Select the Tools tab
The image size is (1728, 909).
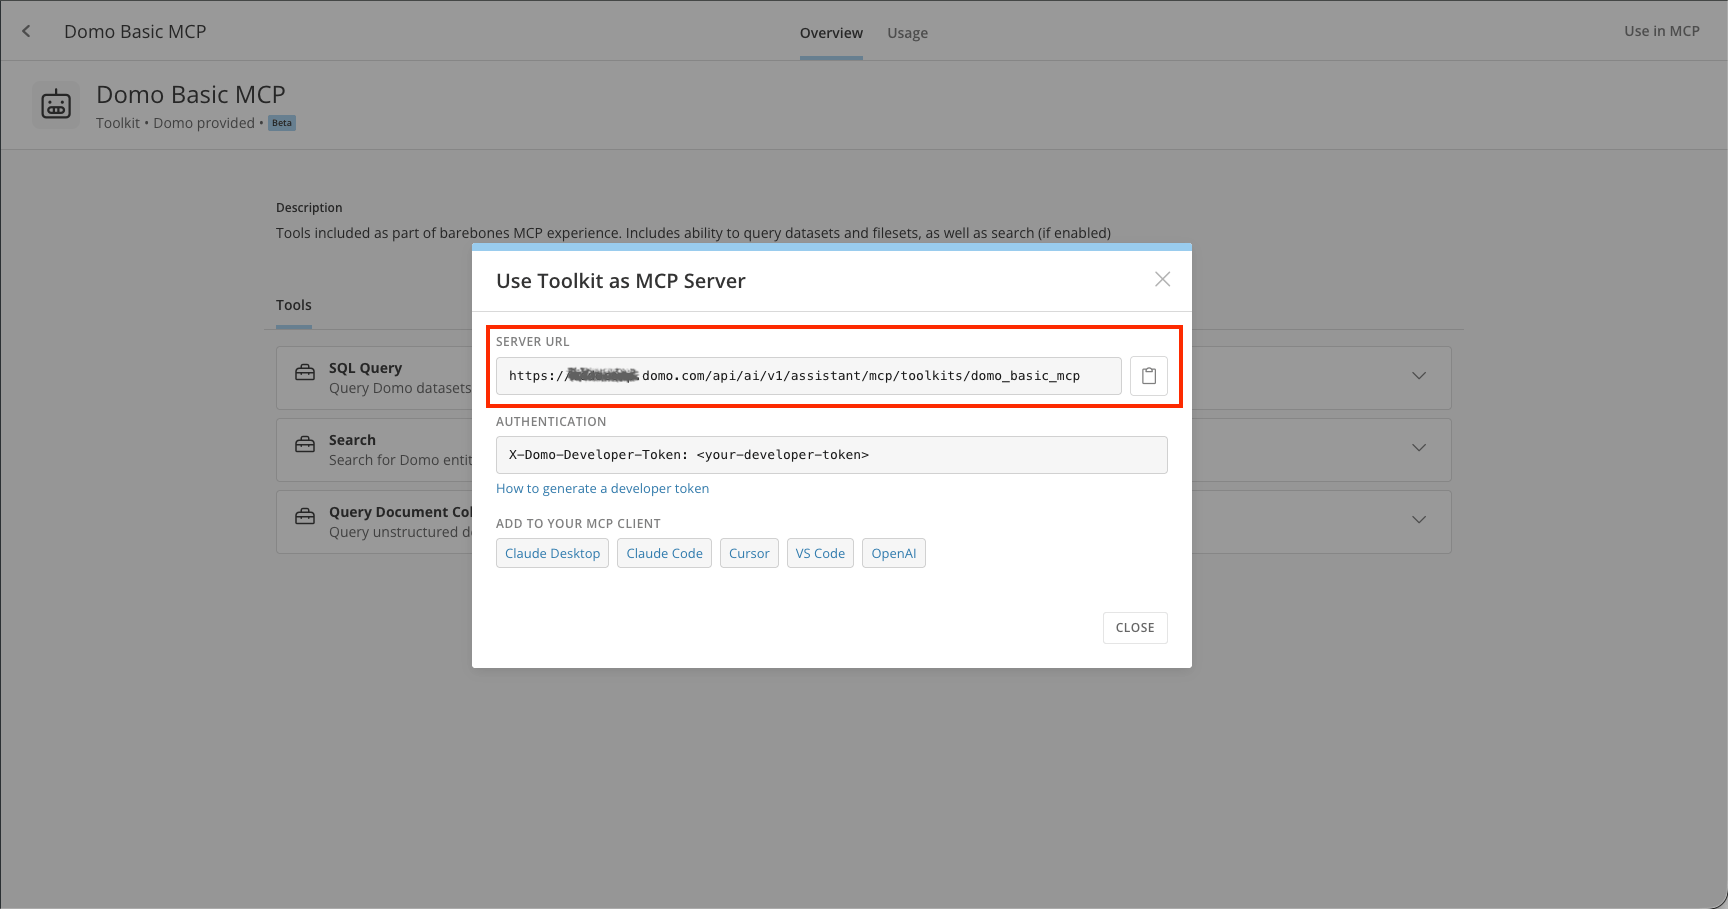click(294, 305)
